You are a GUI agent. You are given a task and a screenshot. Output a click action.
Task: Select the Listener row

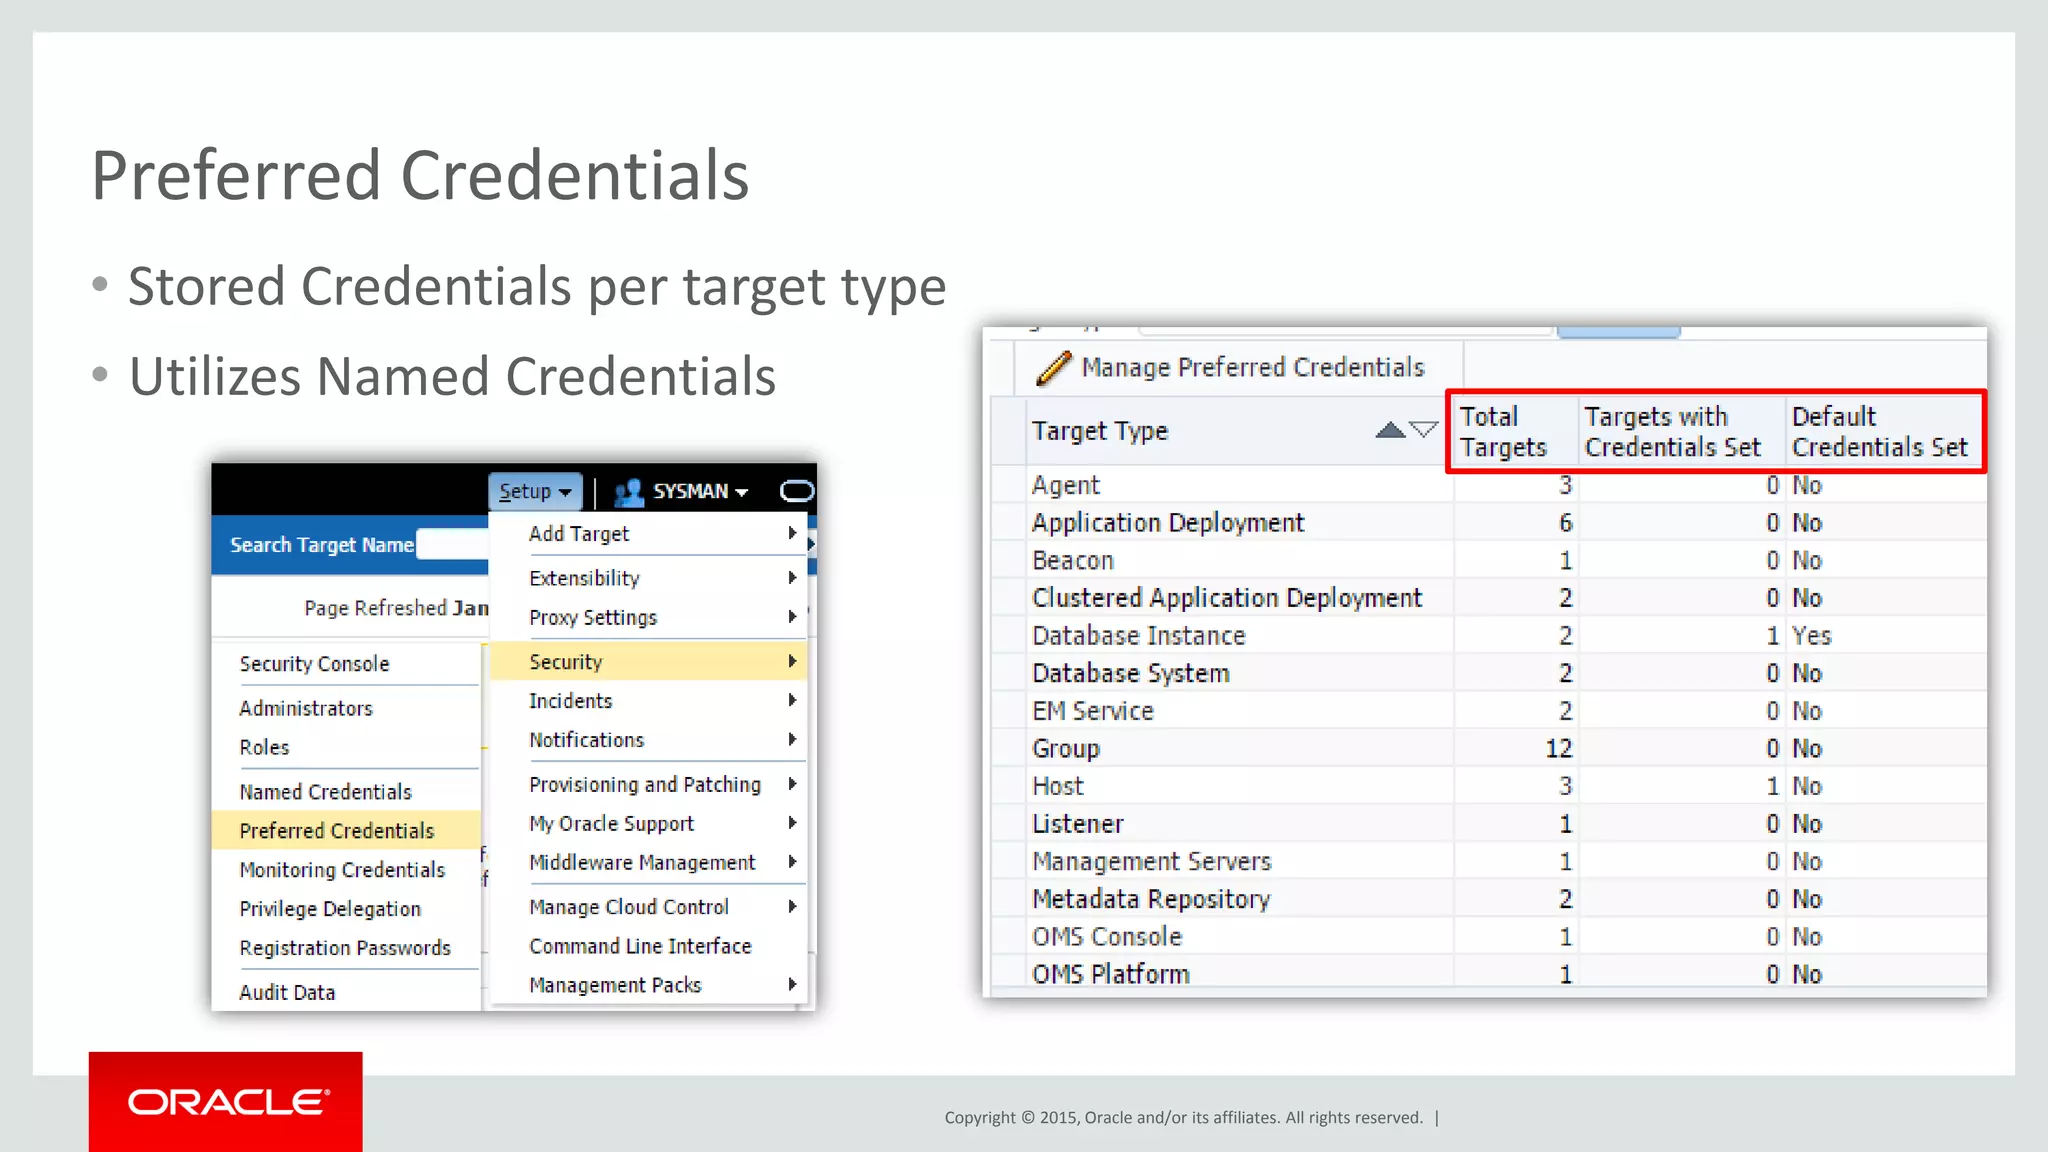(x=1489, y=823)
